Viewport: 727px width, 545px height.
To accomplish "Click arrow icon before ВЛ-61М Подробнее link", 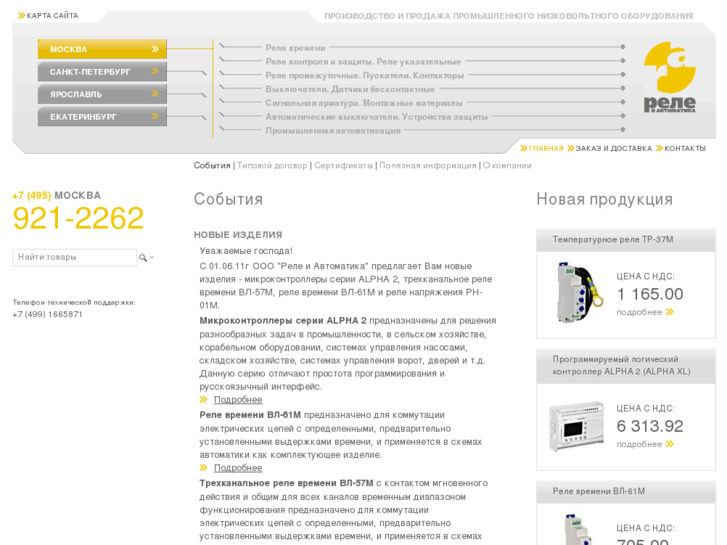I will point(203,468).
